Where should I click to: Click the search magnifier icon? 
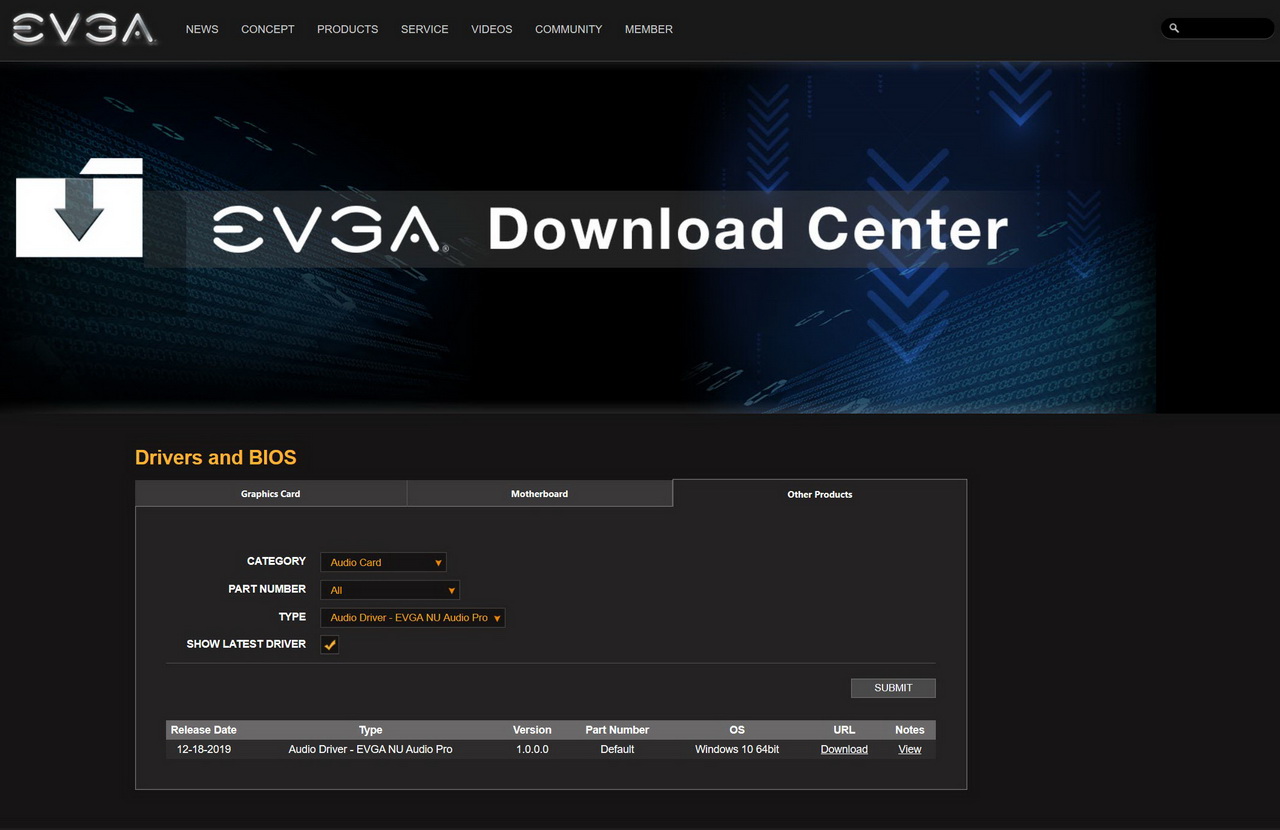(x=1174, y=28)
